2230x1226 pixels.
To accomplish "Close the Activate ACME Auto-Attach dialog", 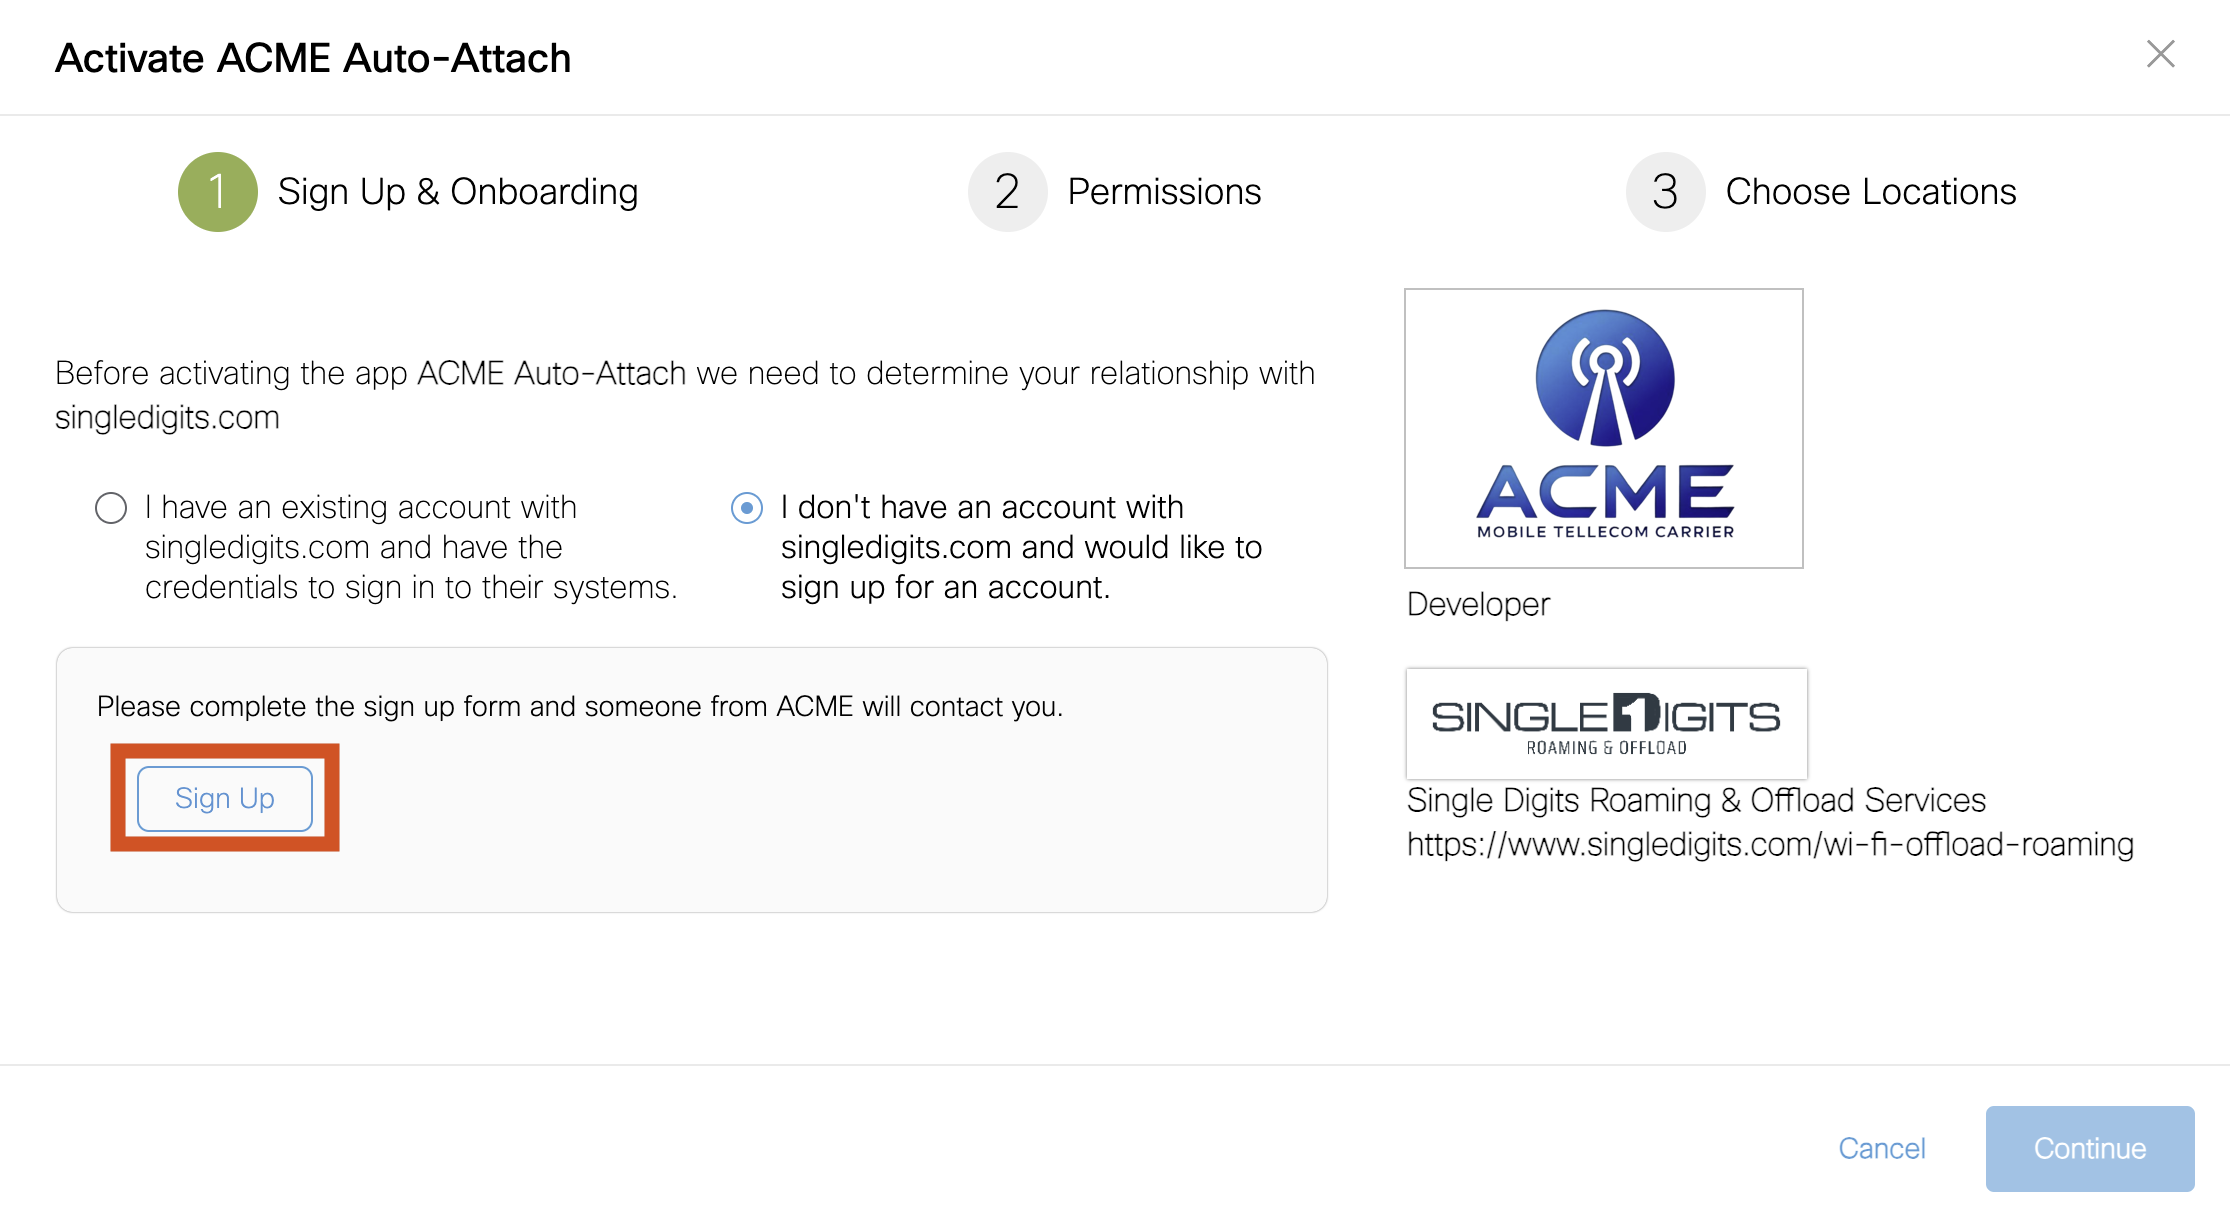I will tap(2160, 54).
